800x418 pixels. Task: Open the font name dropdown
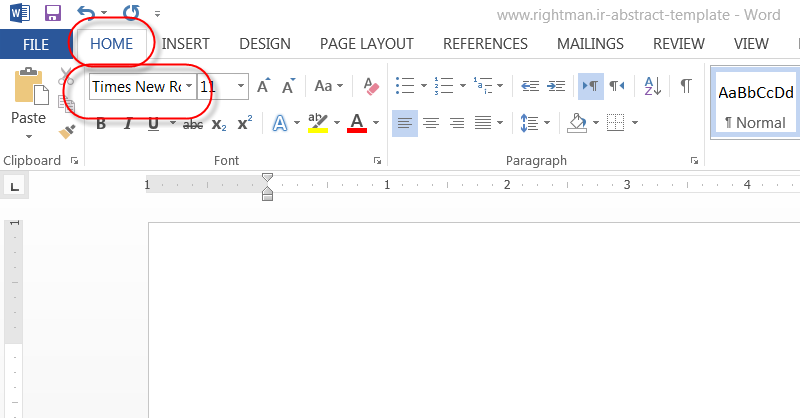[189, 87]
